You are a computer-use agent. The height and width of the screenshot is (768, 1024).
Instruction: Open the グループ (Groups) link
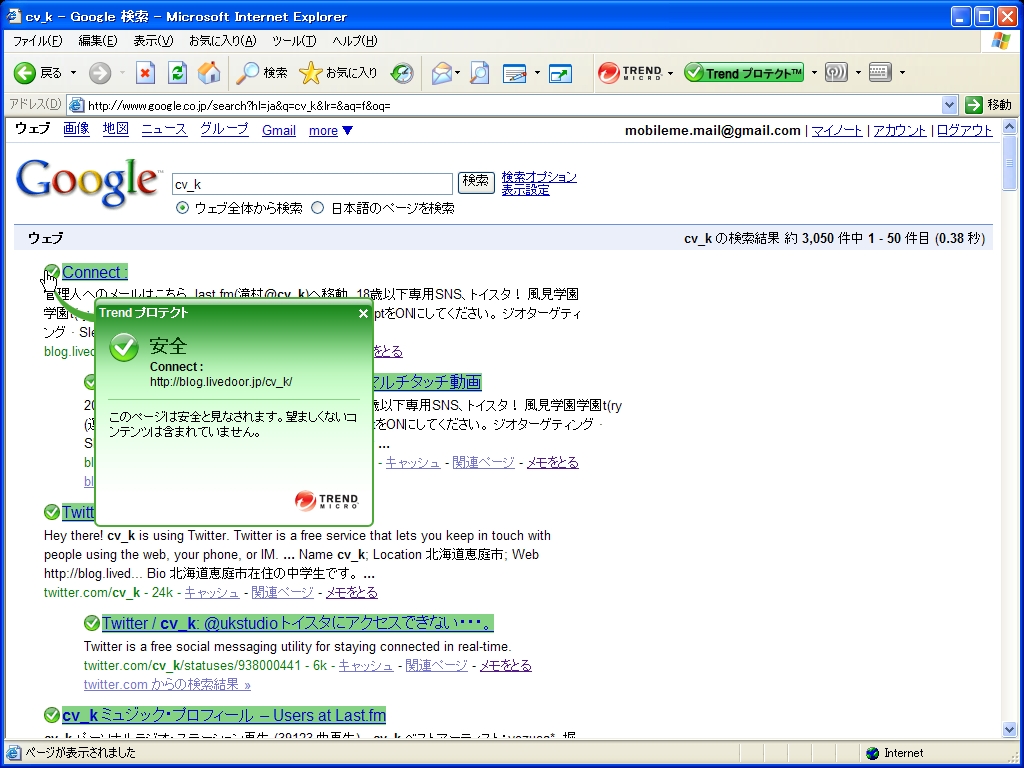point(224,129)
